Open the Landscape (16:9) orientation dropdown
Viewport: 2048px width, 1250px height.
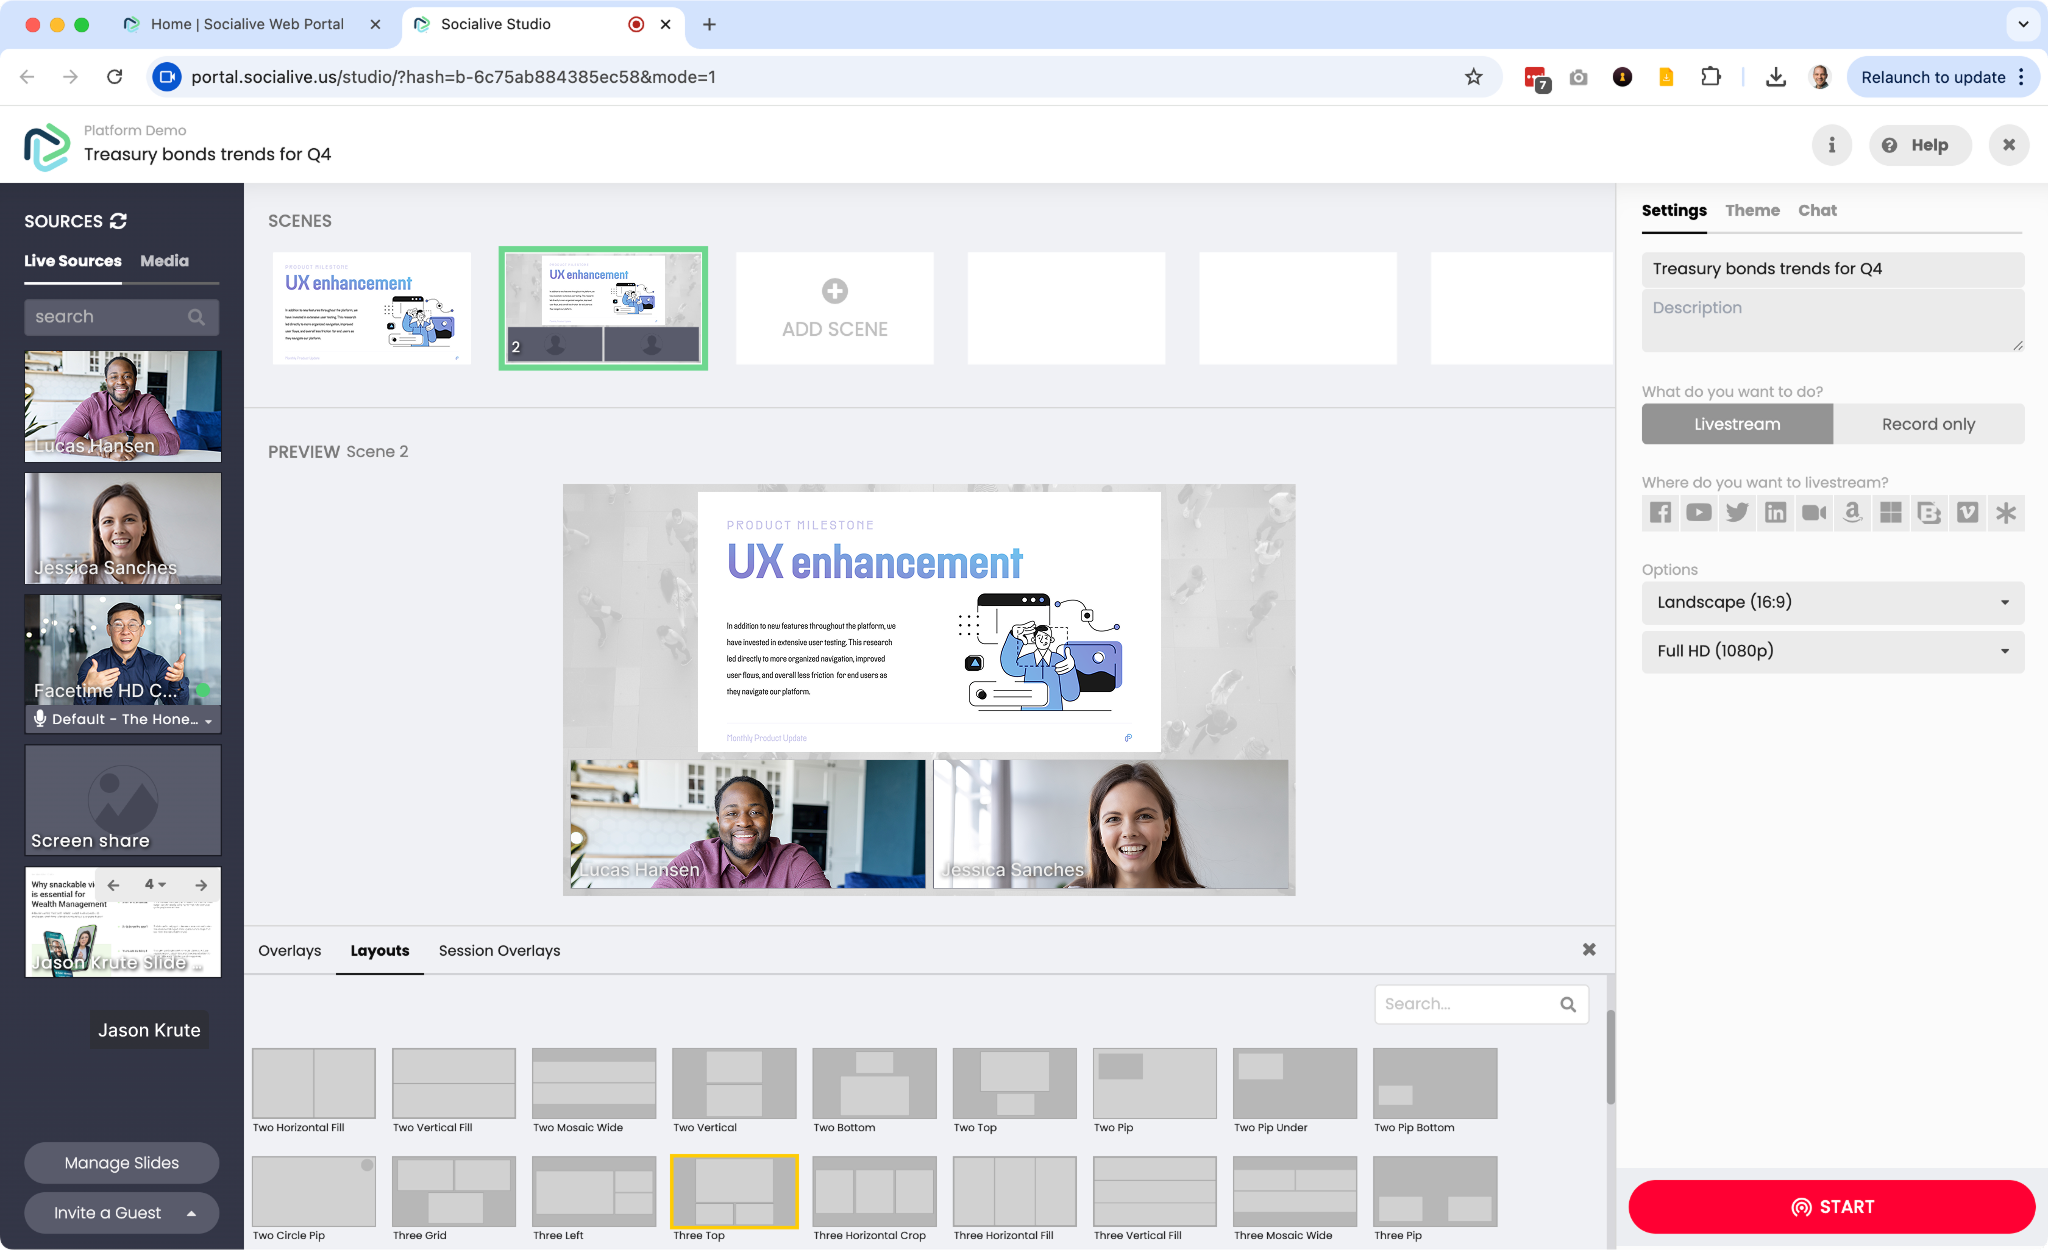(x=1832, y=602)
